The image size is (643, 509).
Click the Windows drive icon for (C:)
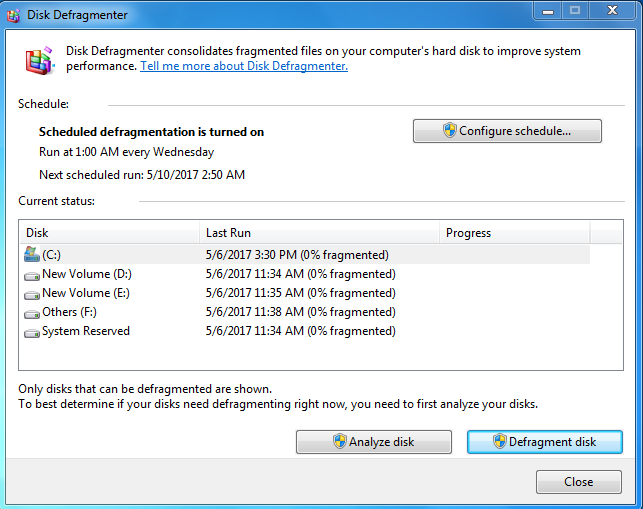point(32,255)
